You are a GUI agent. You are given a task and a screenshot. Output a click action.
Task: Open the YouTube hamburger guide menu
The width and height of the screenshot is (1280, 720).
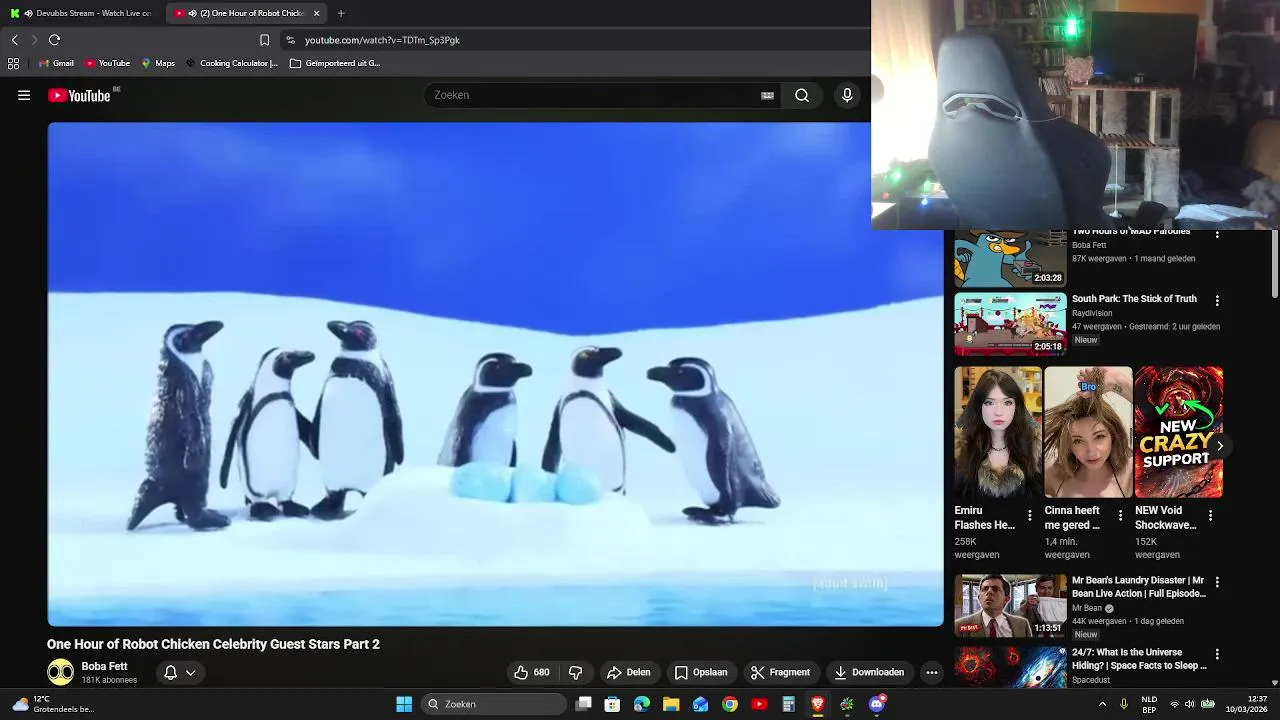click(x=24, y=95)
